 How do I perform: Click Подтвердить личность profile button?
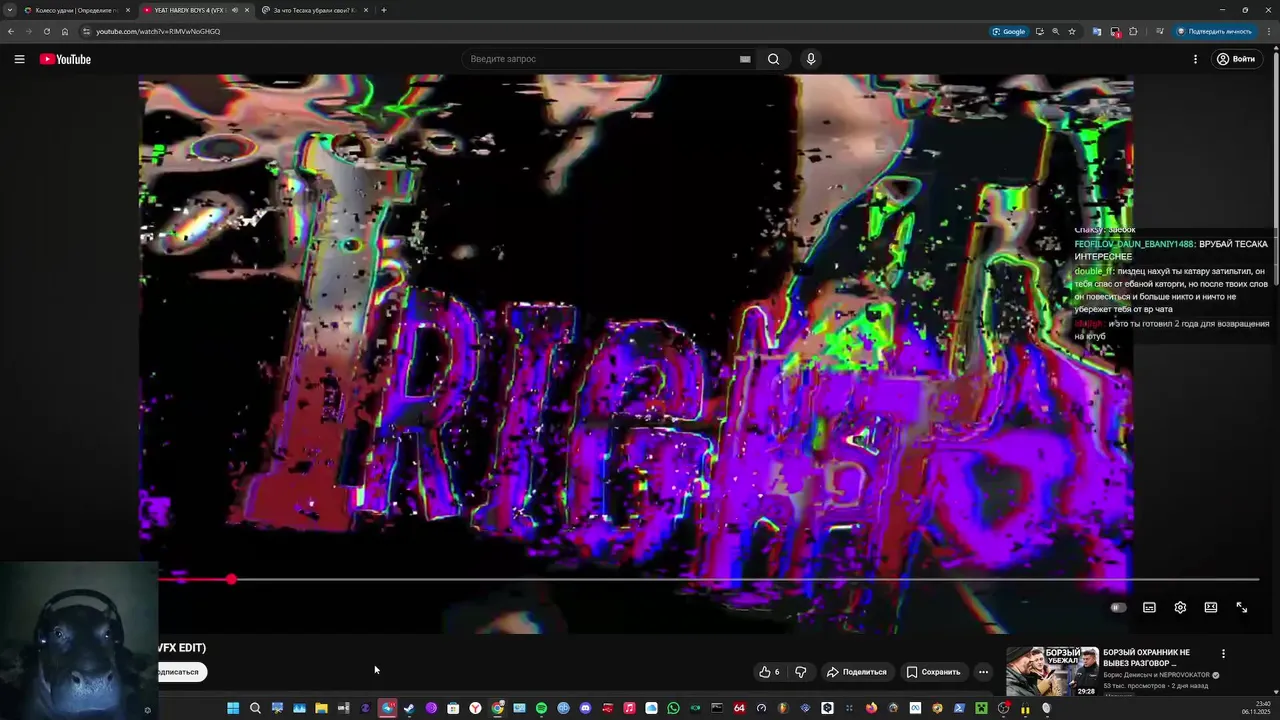(x=1215, y=31)
